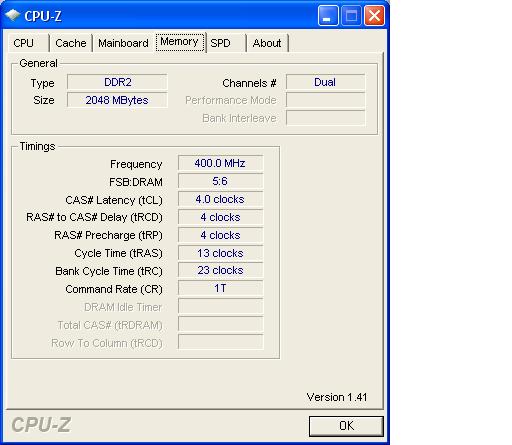Screen dimensions: 512x445
Task: Open the About tab
Action: [x=267, y=43]
